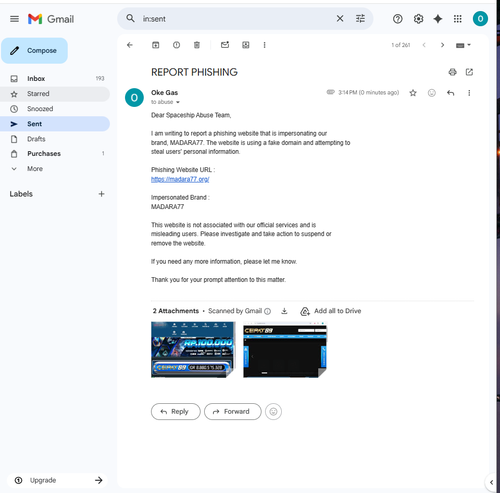This screenshot has width=500, height=493.
Task: Show Scanned by Gmail info icon
Action: coord(267,311)
